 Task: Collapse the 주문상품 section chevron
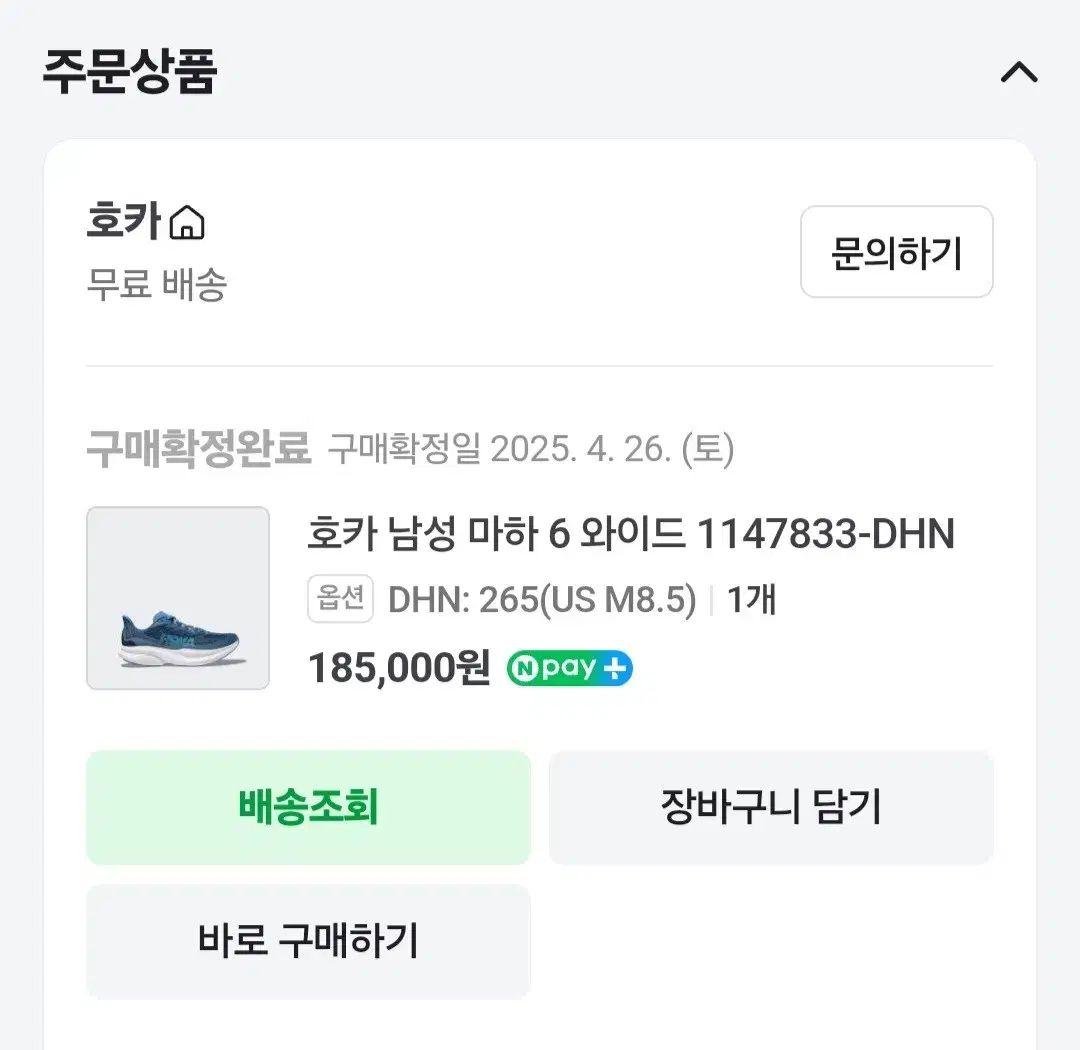tap(1019, 73)
